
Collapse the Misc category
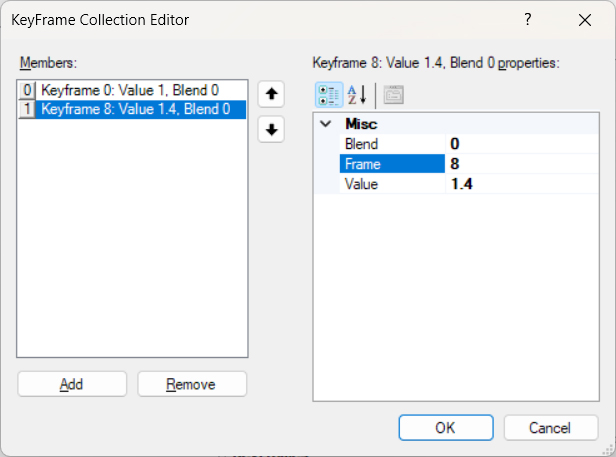tap(325, 124)
